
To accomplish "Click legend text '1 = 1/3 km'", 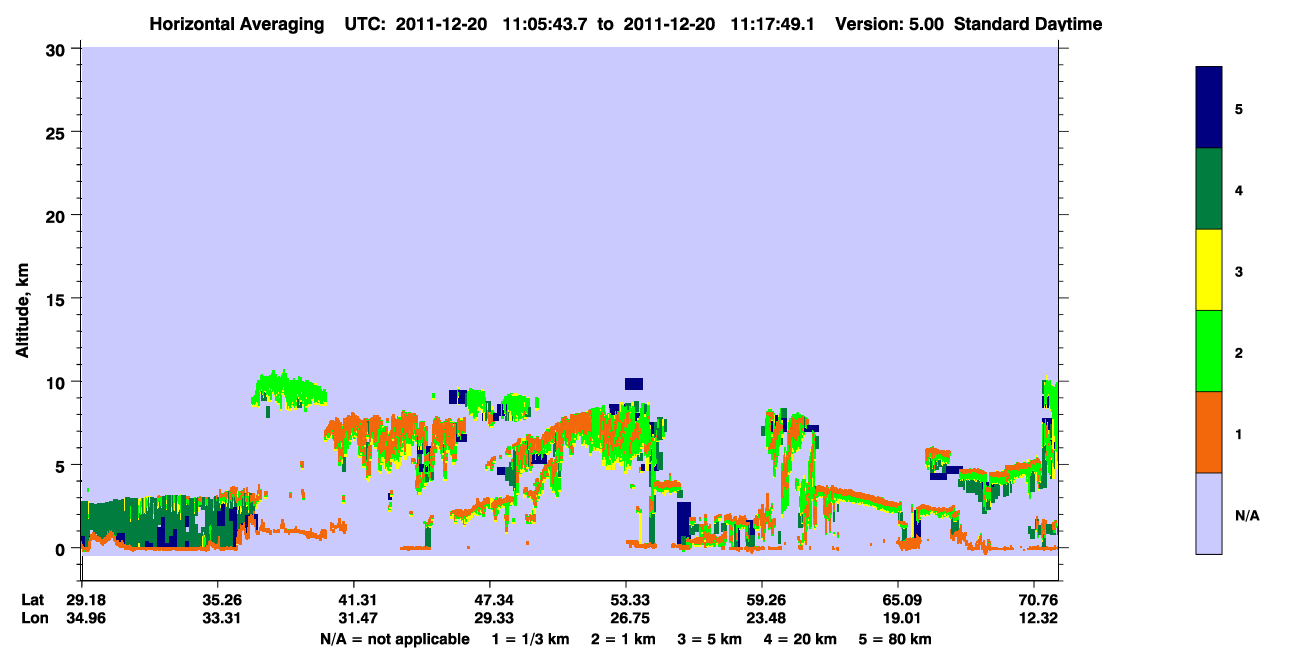I will (530, 639).
